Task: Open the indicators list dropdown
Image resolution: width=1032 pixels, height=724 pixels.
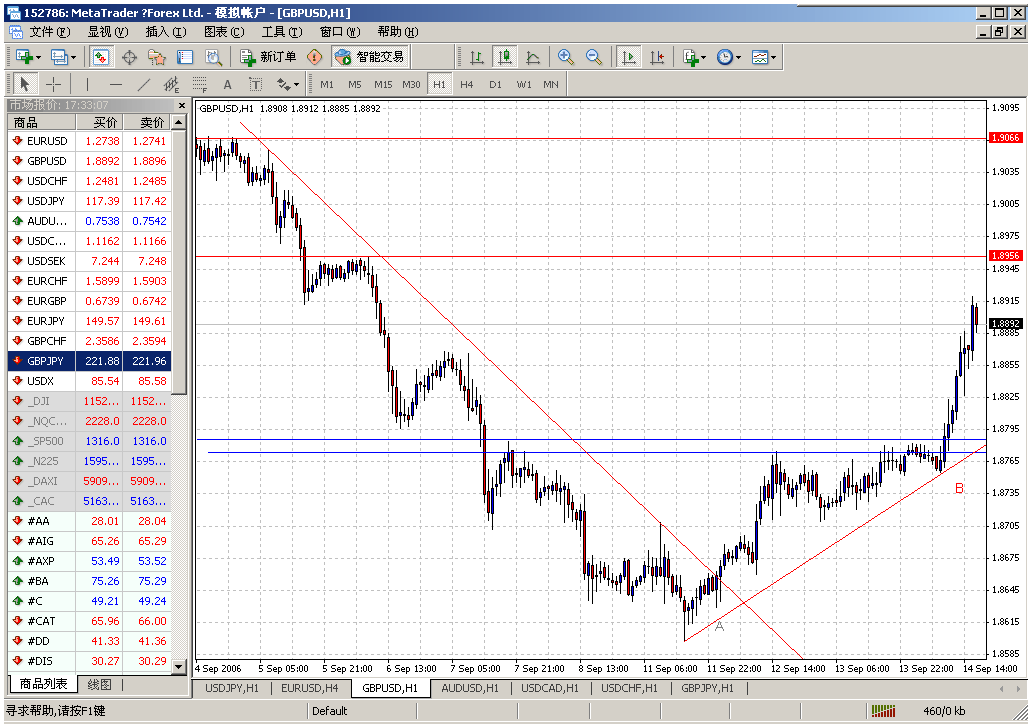Action: click(694, 57)
